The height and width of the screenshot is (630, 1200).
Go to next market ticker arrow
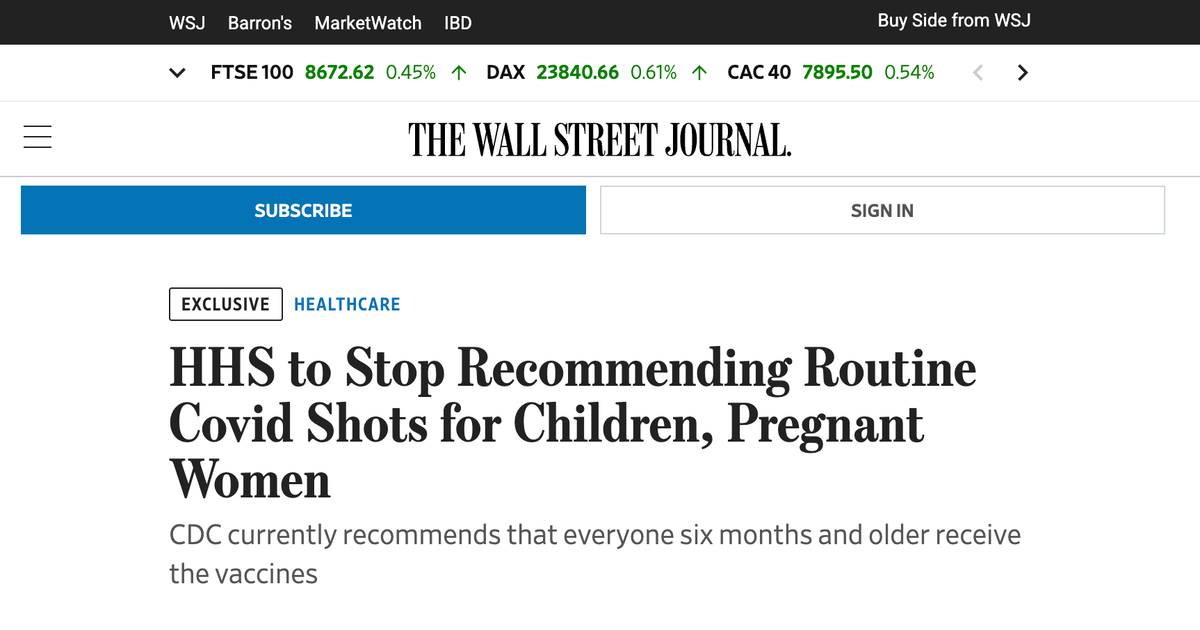[1022, 72]
